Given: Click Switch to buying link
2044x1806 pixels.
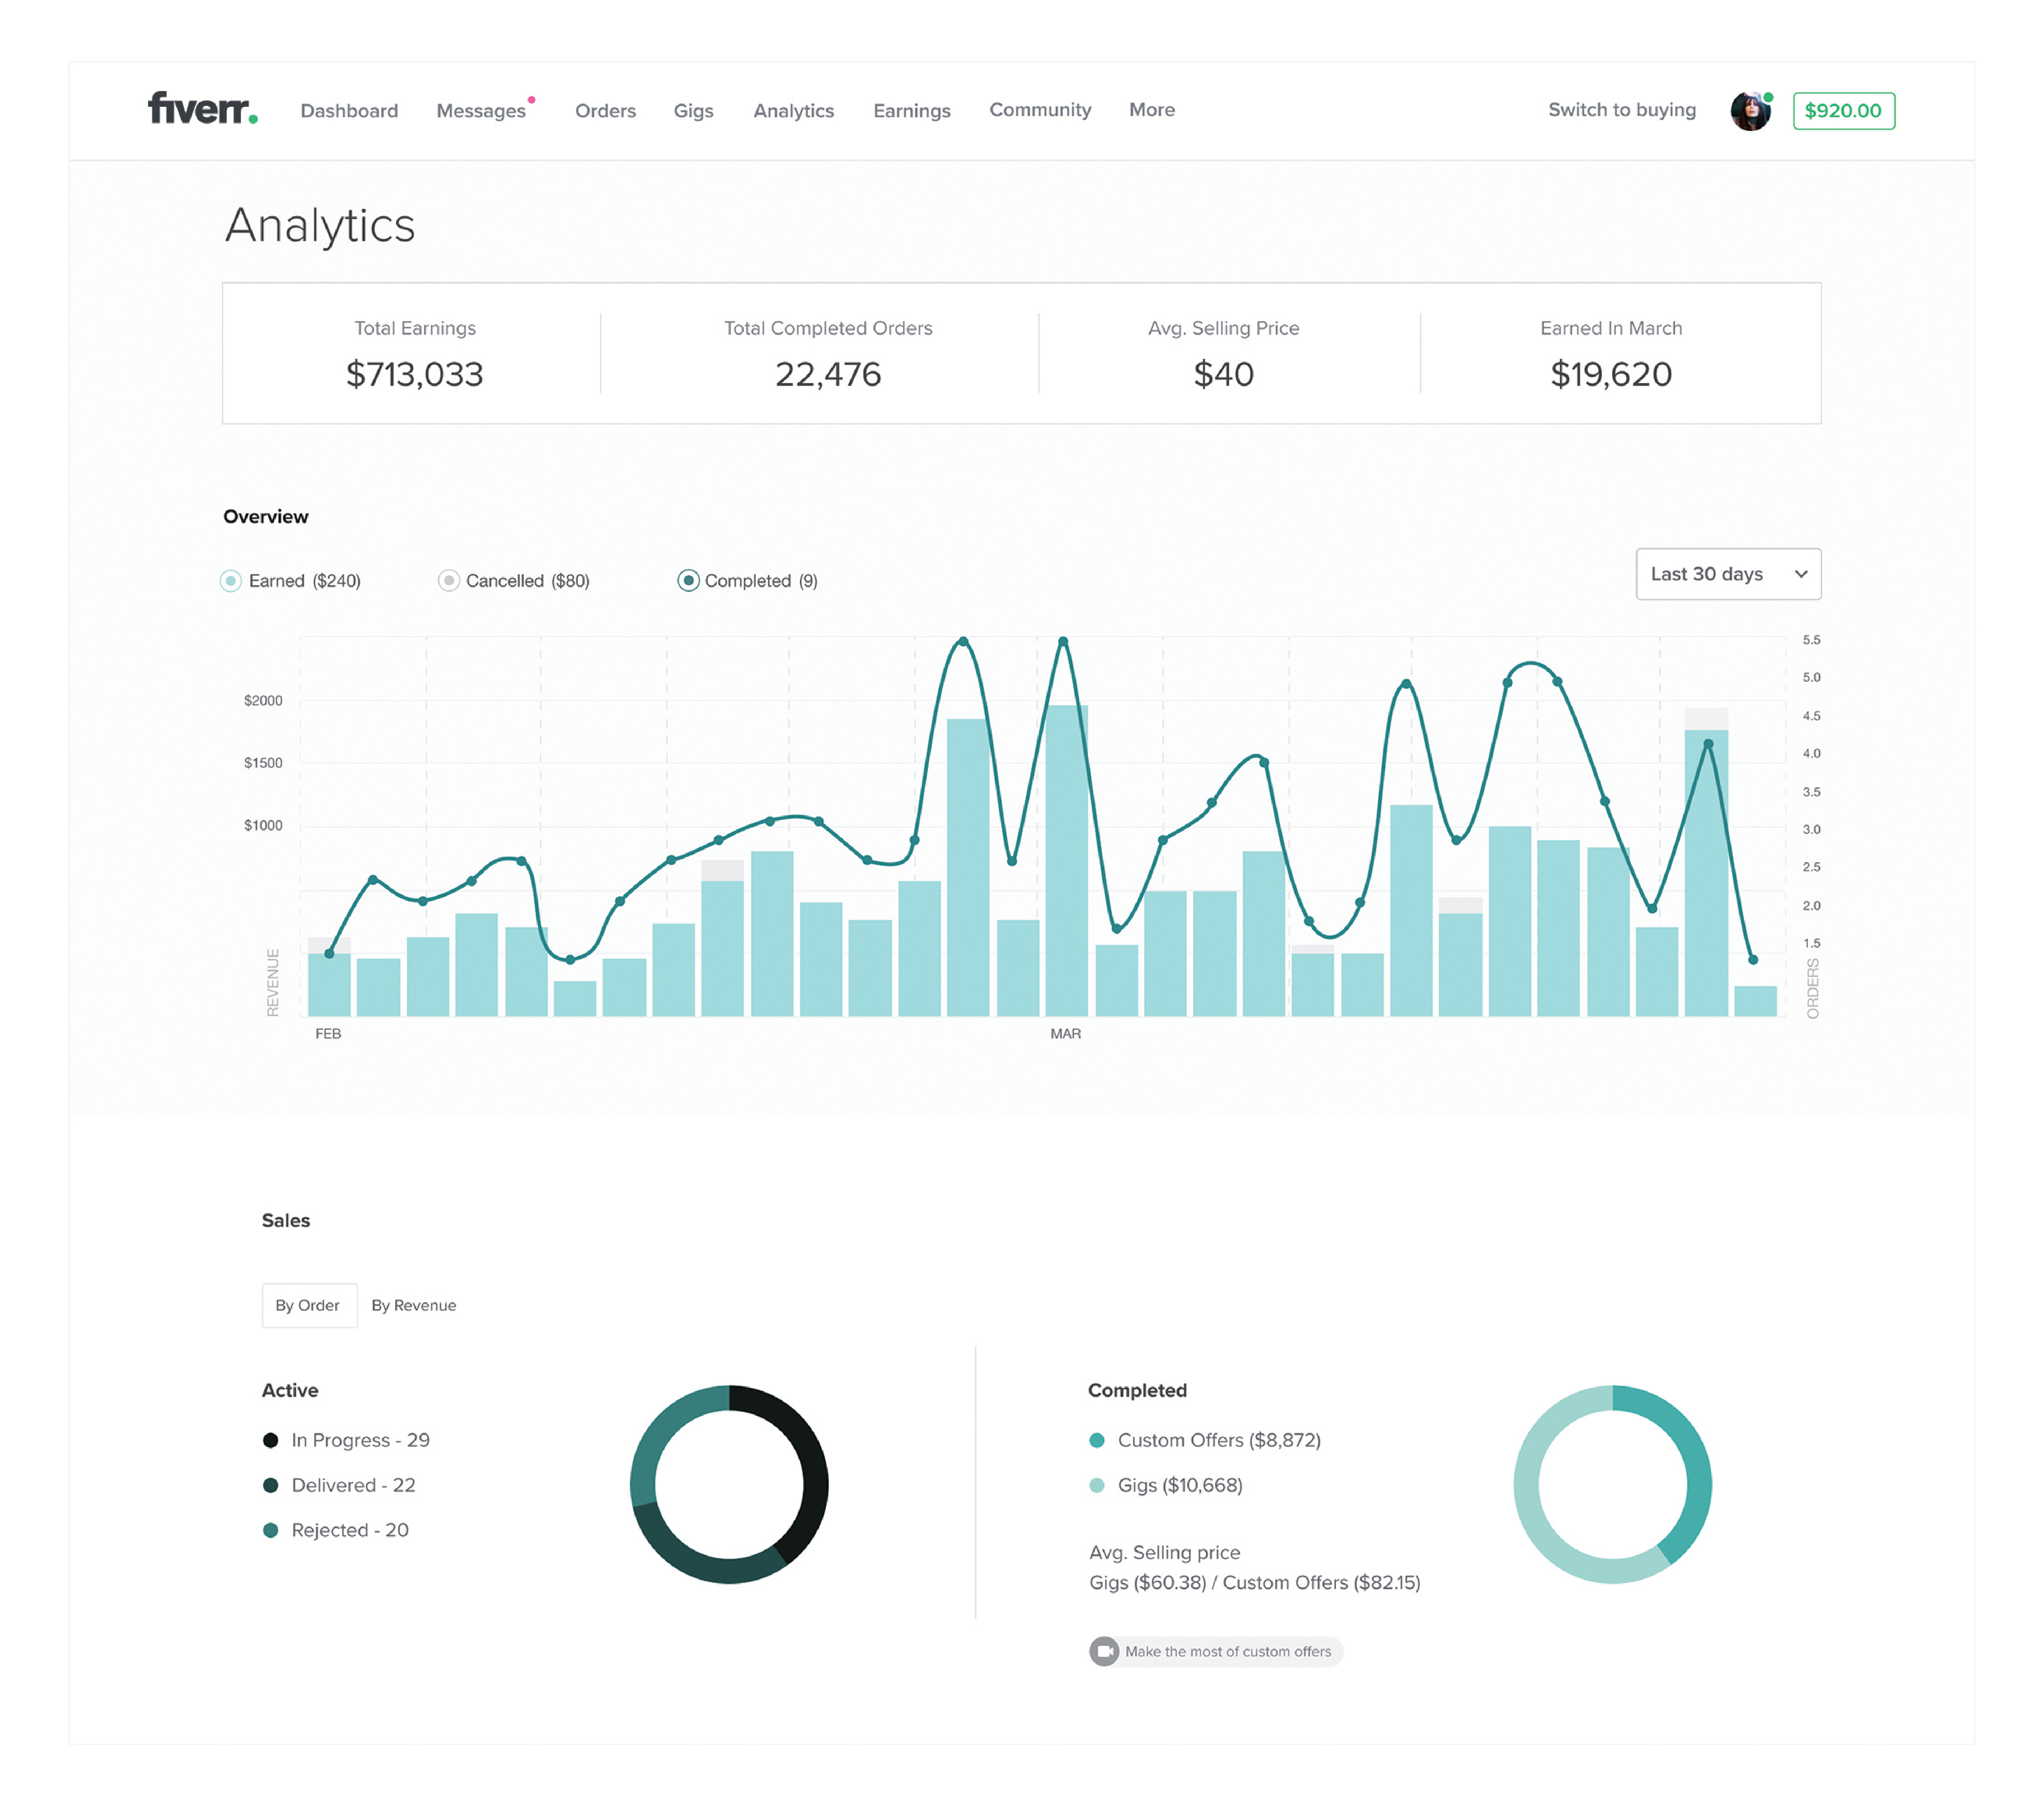Looking at the screenshot, I should (1621, 110).
